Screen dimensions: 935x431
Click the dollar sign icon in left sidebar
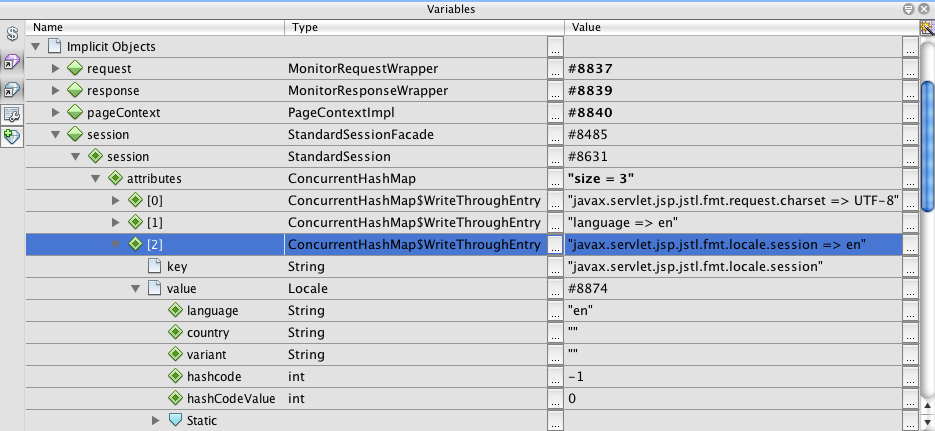tap(13, 34)
